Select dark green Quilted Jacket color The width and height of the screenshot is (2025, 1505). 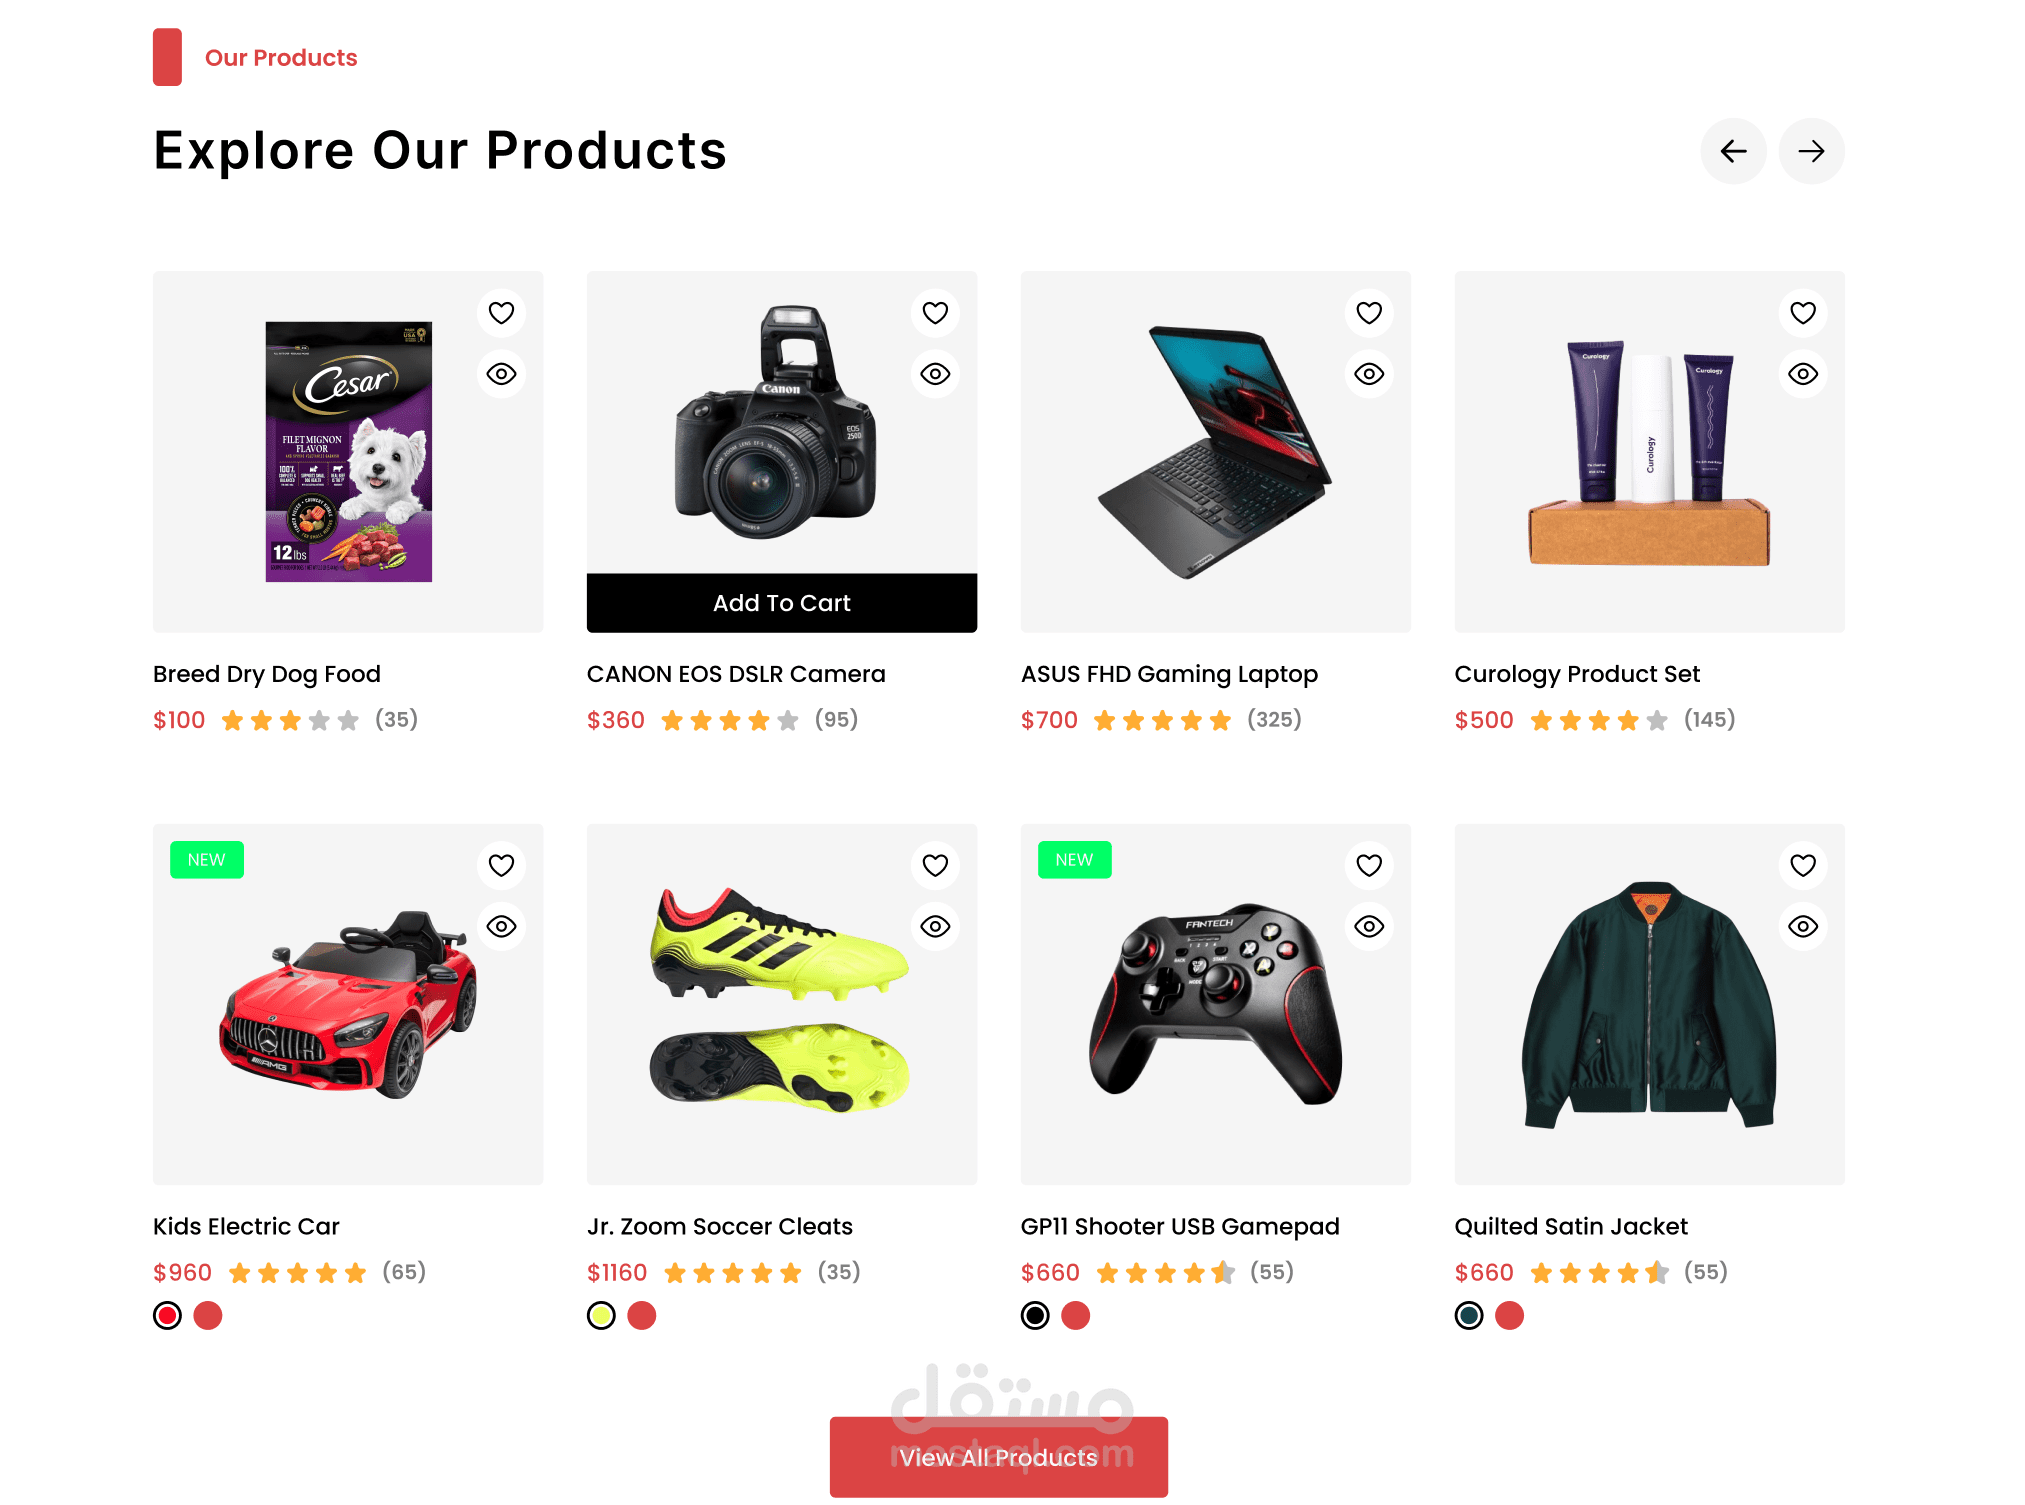(1469, 1316)
